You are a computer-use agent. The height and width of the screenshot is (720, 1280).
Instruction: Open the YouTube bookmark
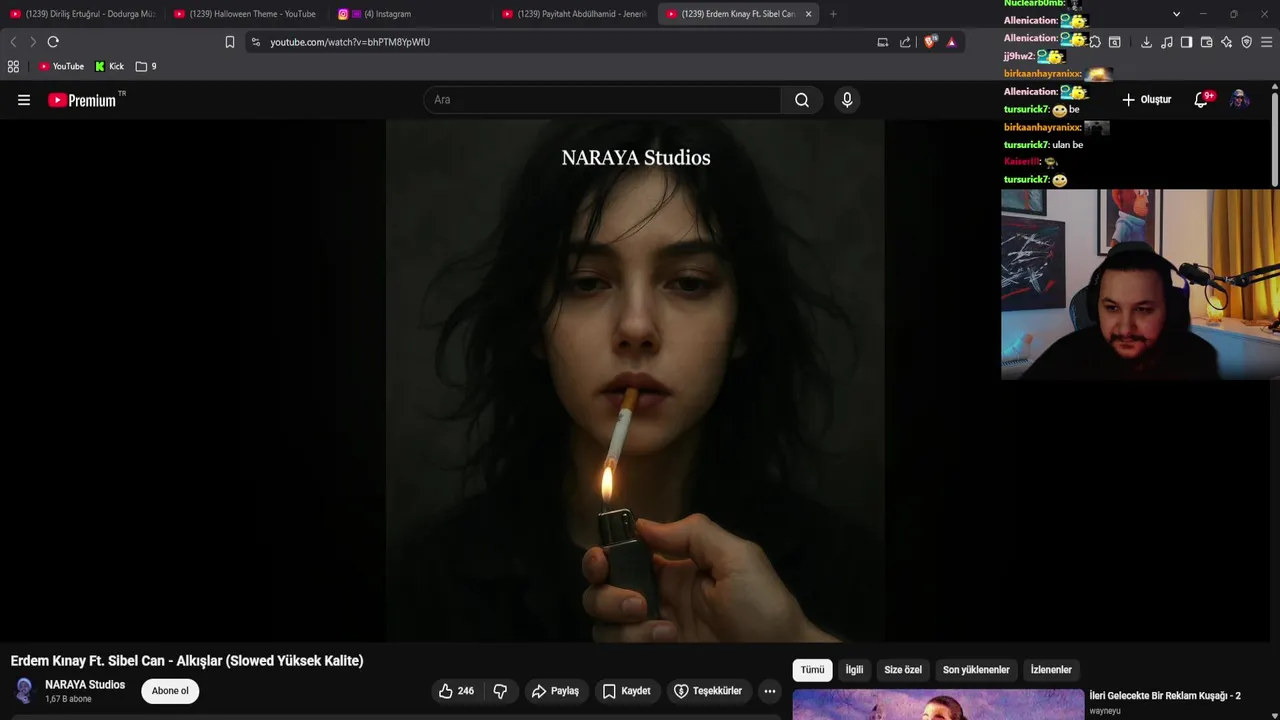click(61, 67)
